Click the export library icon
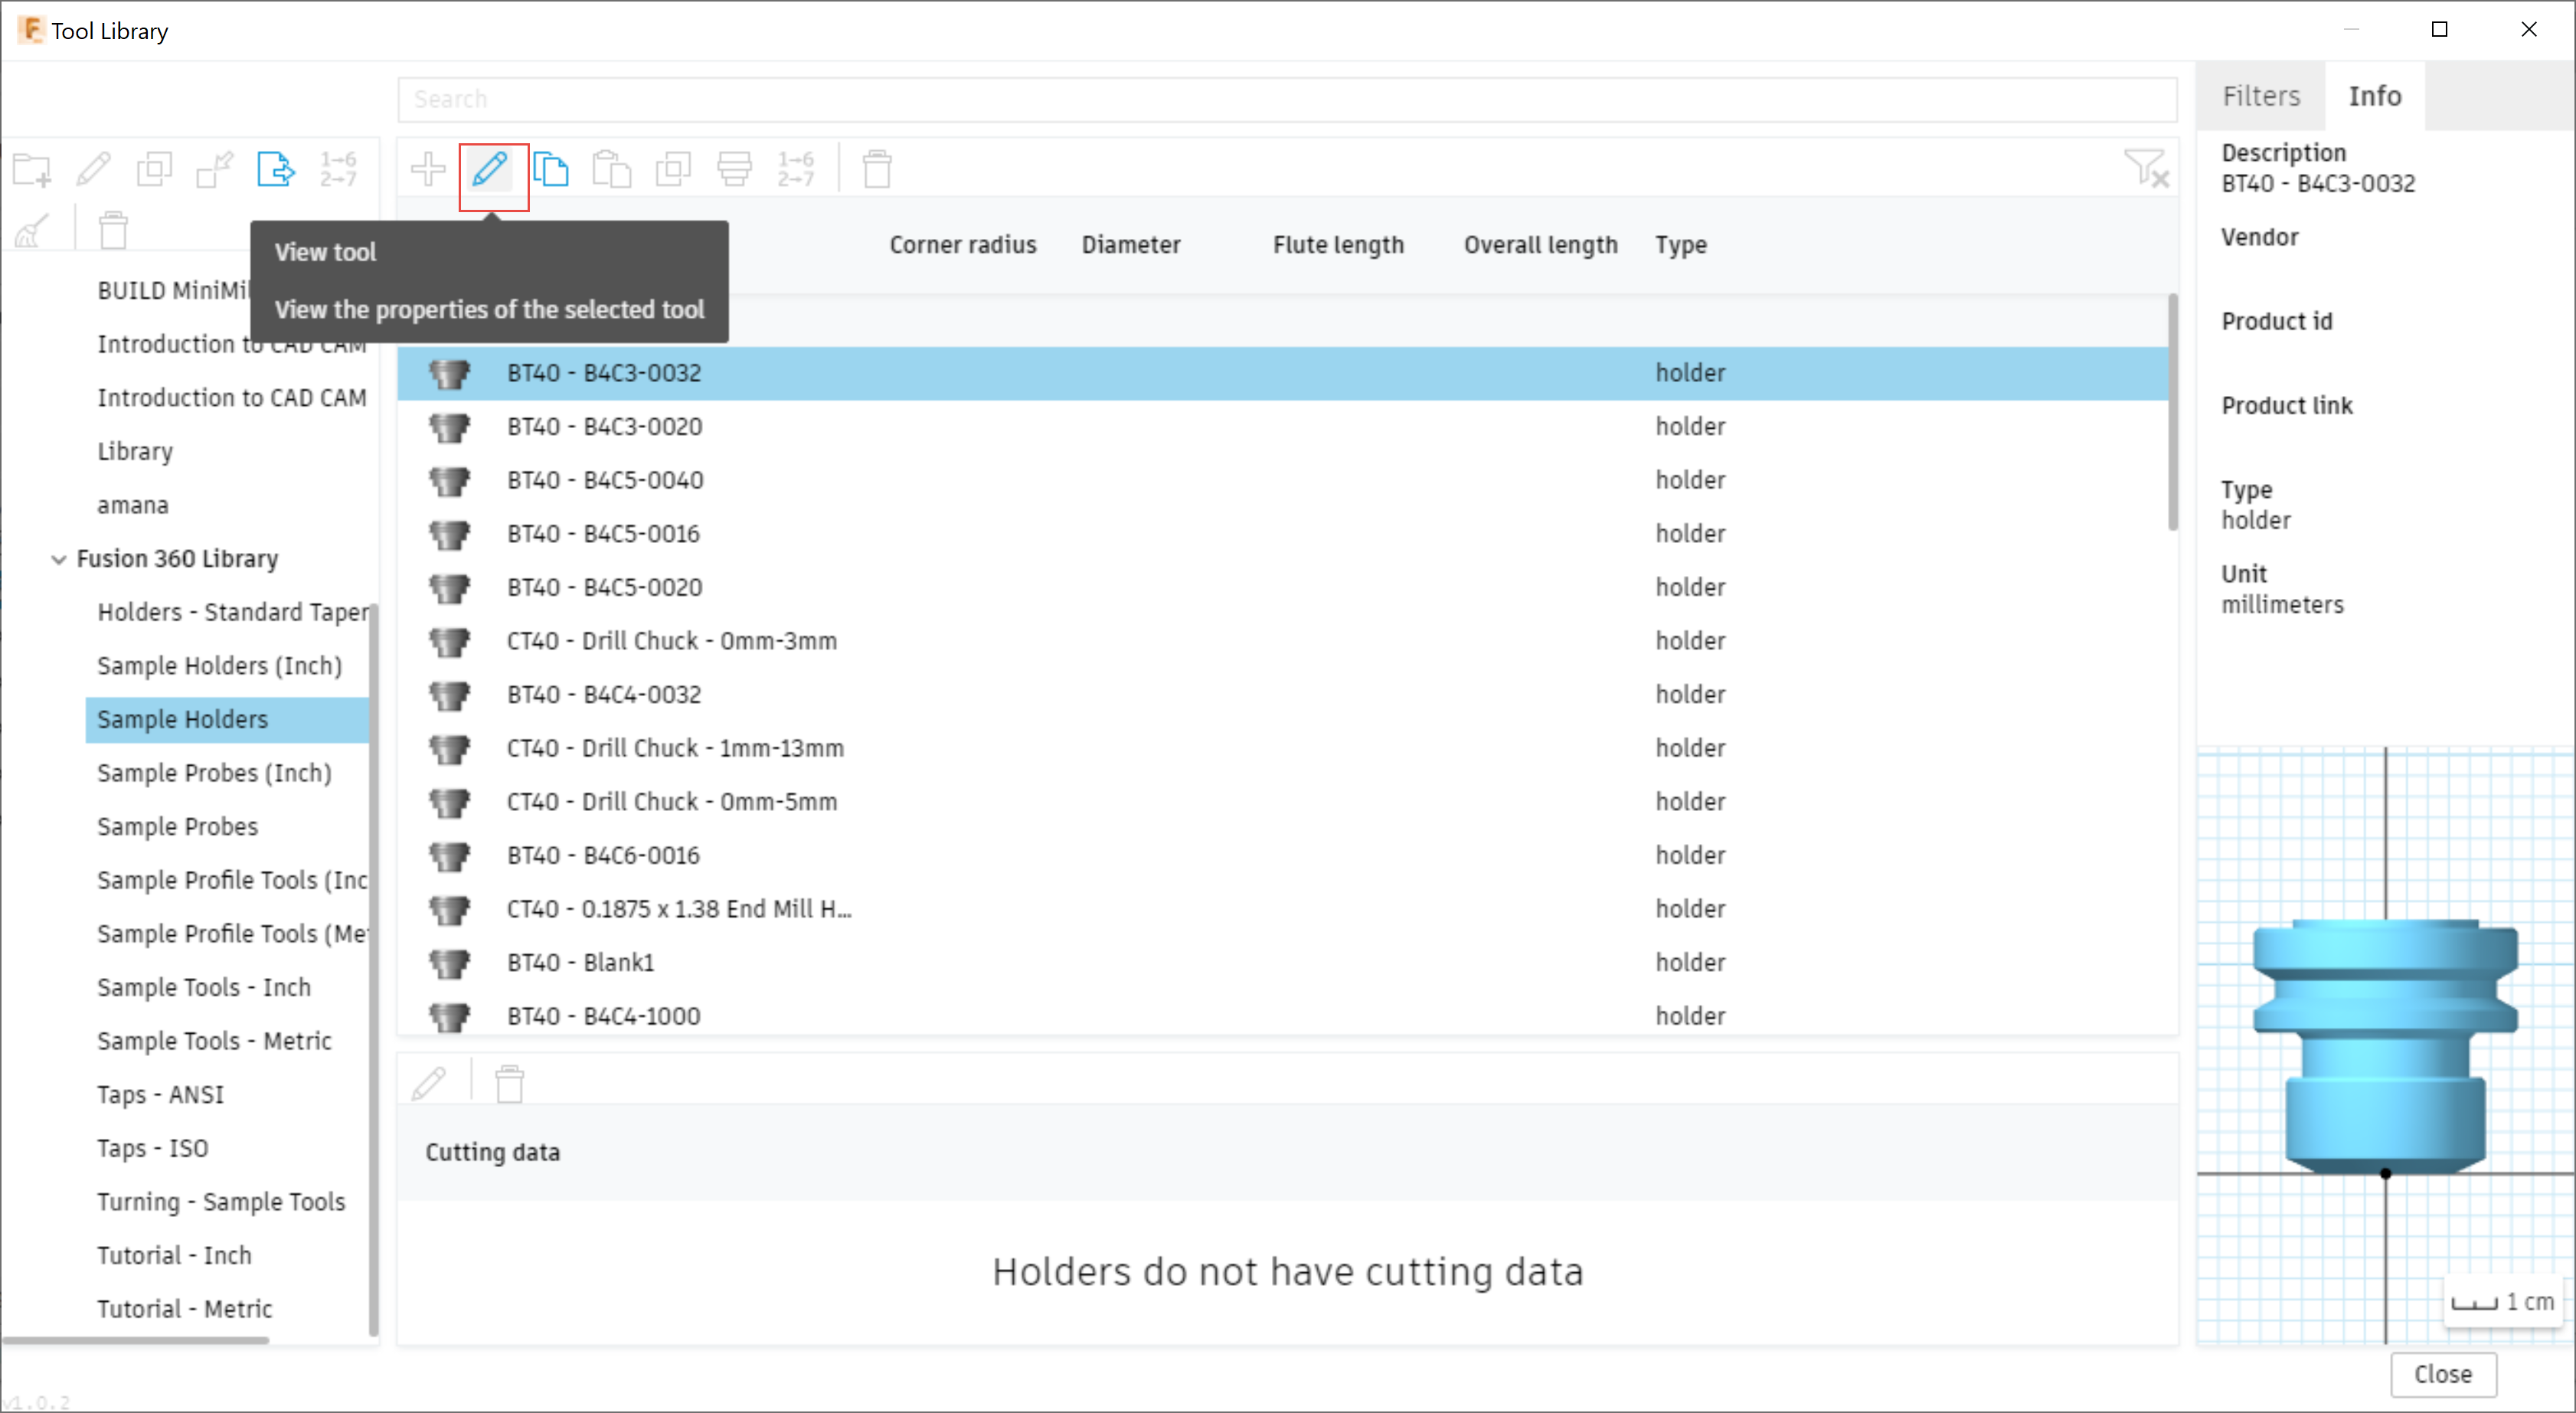The width and height of the screenshot is (2576, 1413). (x=276, y=169)
